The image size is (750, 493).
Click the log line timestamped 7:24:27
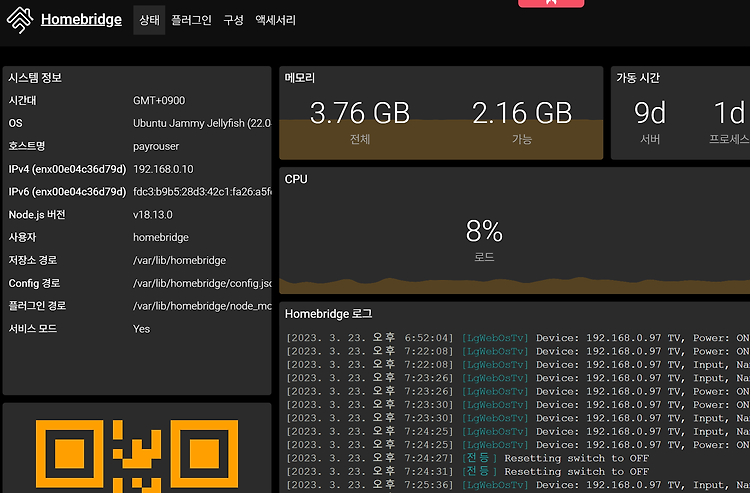[467, 459]
